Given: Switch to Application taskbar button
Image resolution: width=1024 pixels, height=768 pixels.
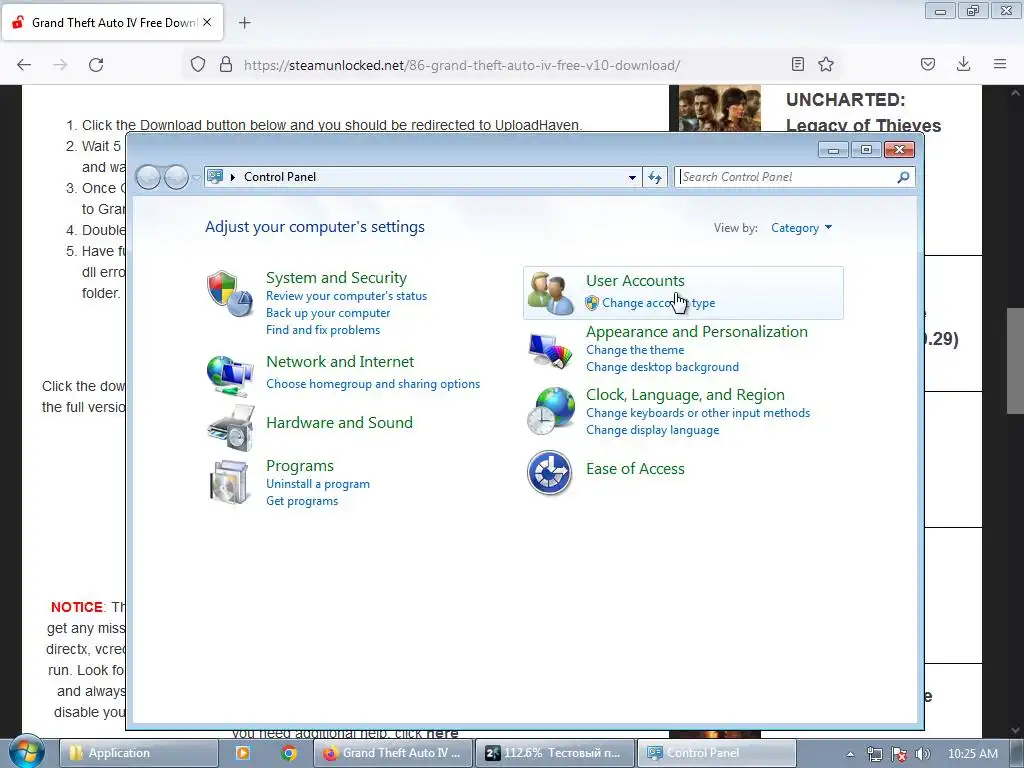Looking at the screenshot, I should [x=139, y=753].
